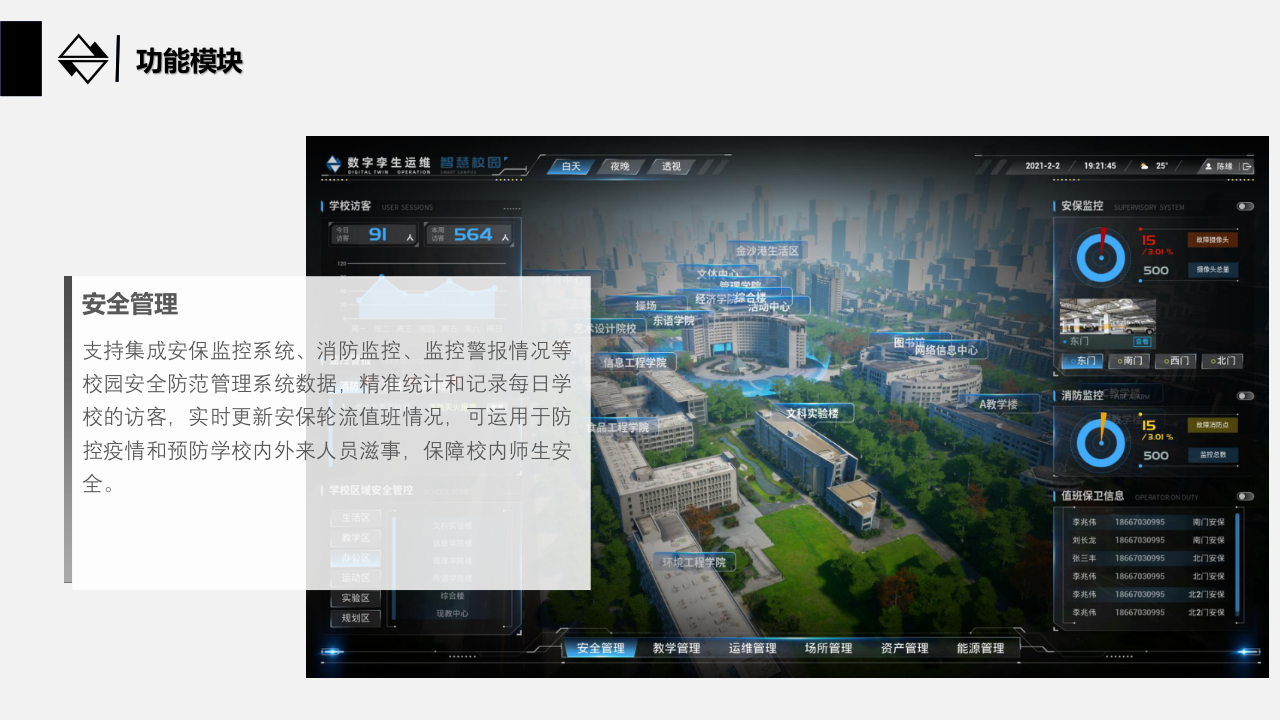The height and width of the screenshot is (720, 1280).
Task: Click the user avatar icon beside 陈雄
Action: (x=1208, y=166)
